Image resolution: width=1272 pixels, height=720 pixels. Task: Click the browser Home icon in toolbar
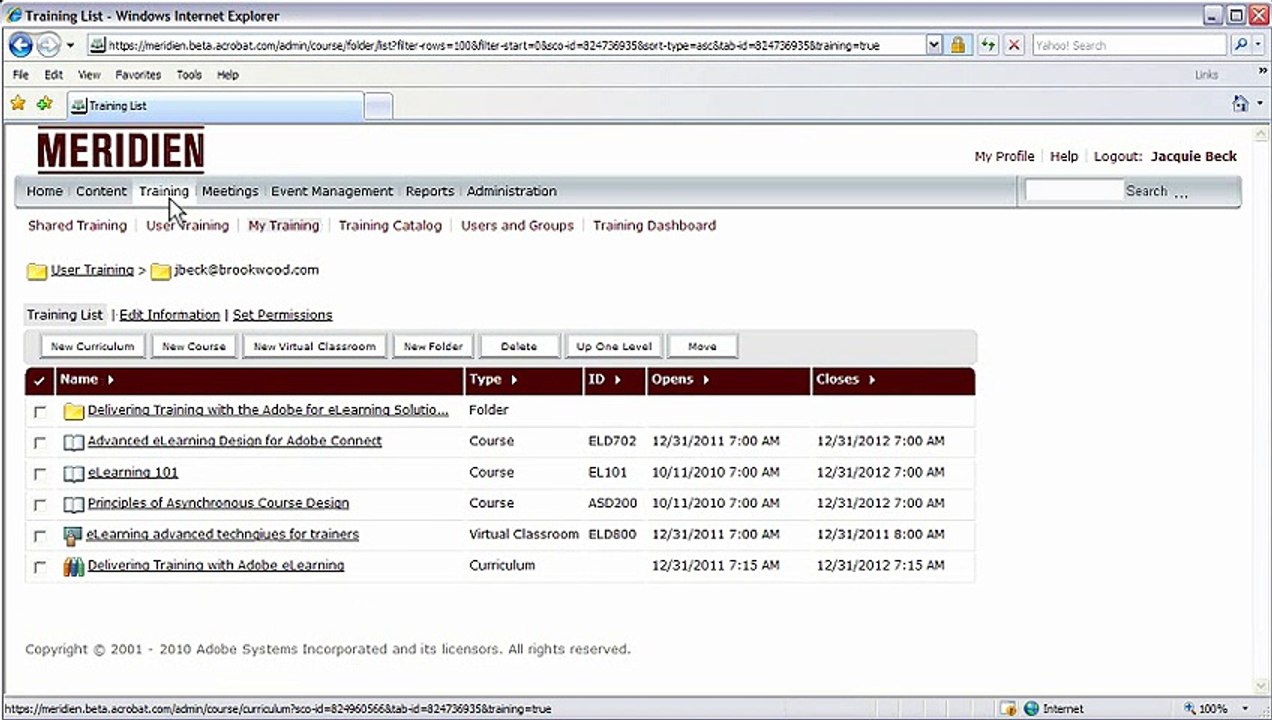tap(1240, 104)
